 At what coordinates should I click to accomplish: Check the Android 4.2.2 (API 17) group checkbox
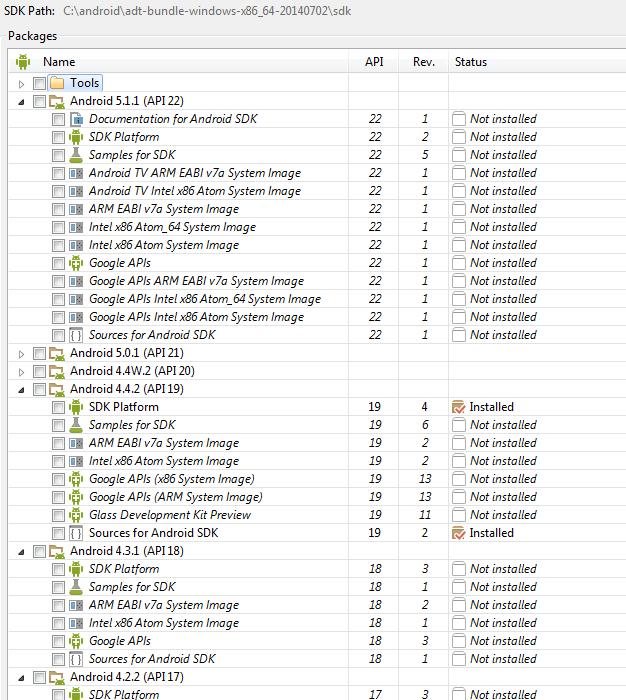click(x=39, y=677)
